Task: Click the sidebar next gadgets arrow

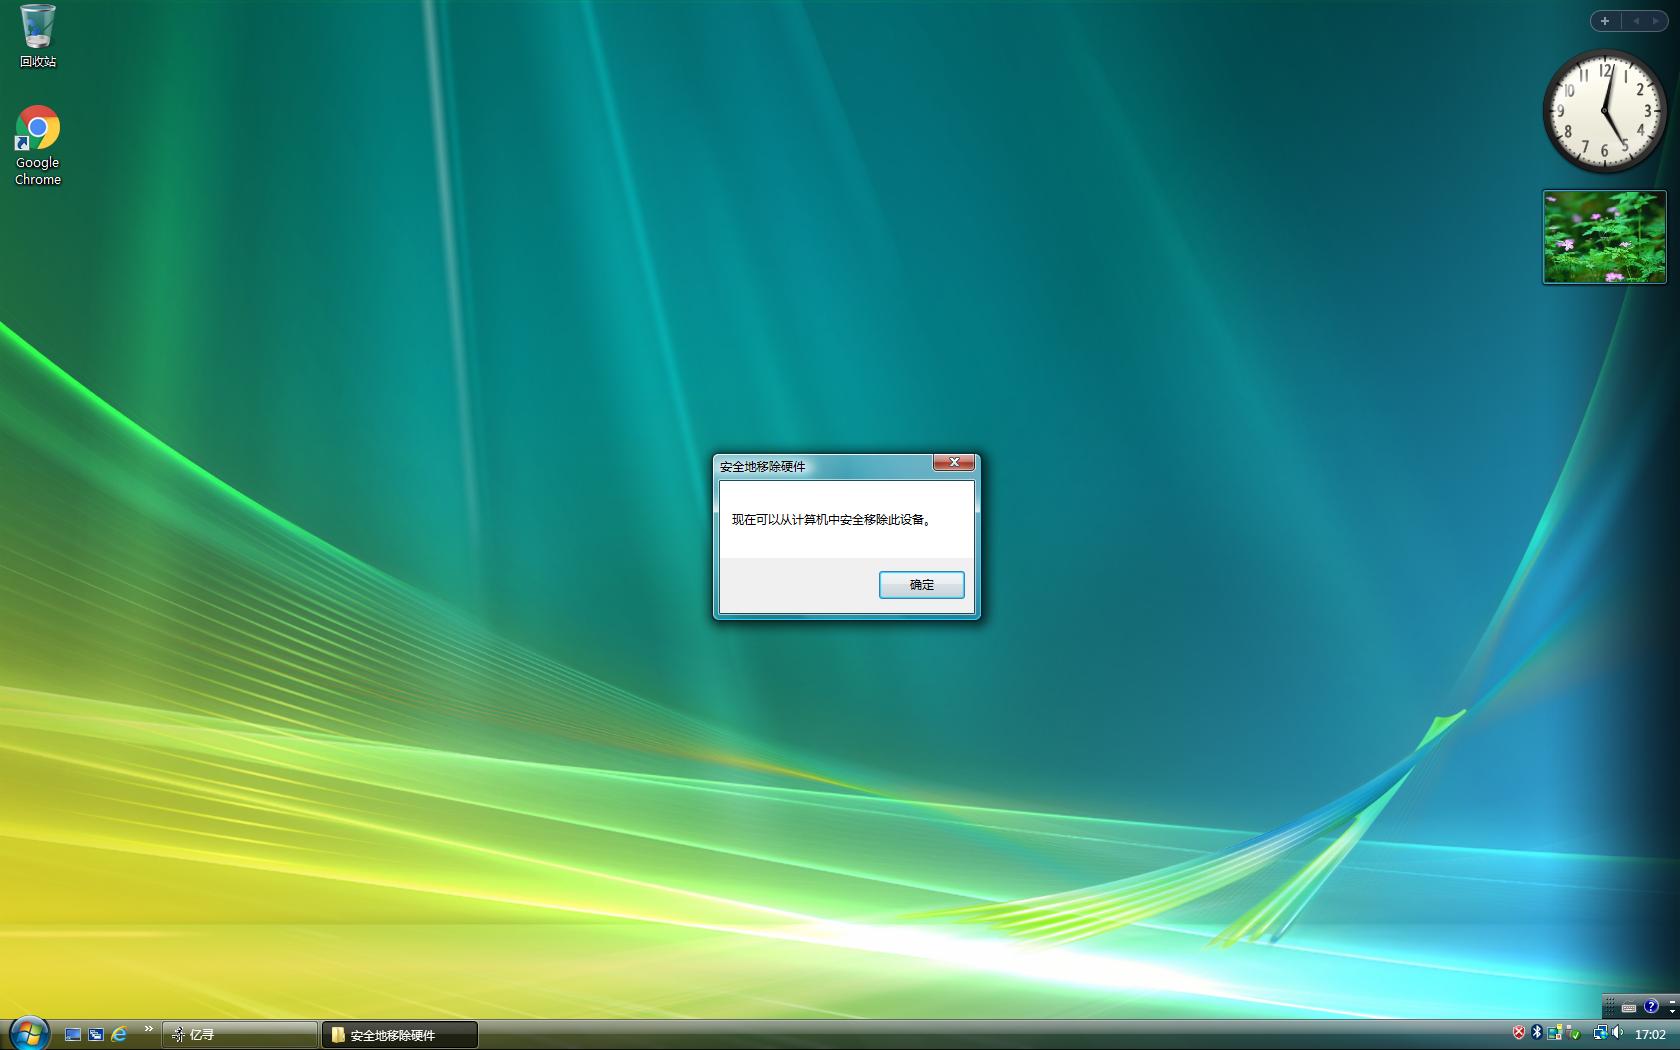Action: pyautogui.click(x=1656, y=21)
